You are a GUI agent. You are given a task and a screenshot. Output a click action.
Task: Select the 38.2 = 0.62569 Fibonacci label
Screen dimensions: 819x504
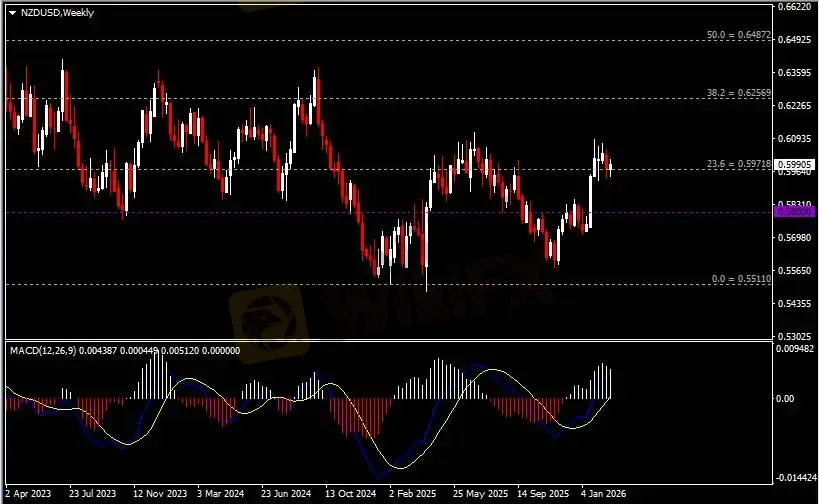(739, 92)
